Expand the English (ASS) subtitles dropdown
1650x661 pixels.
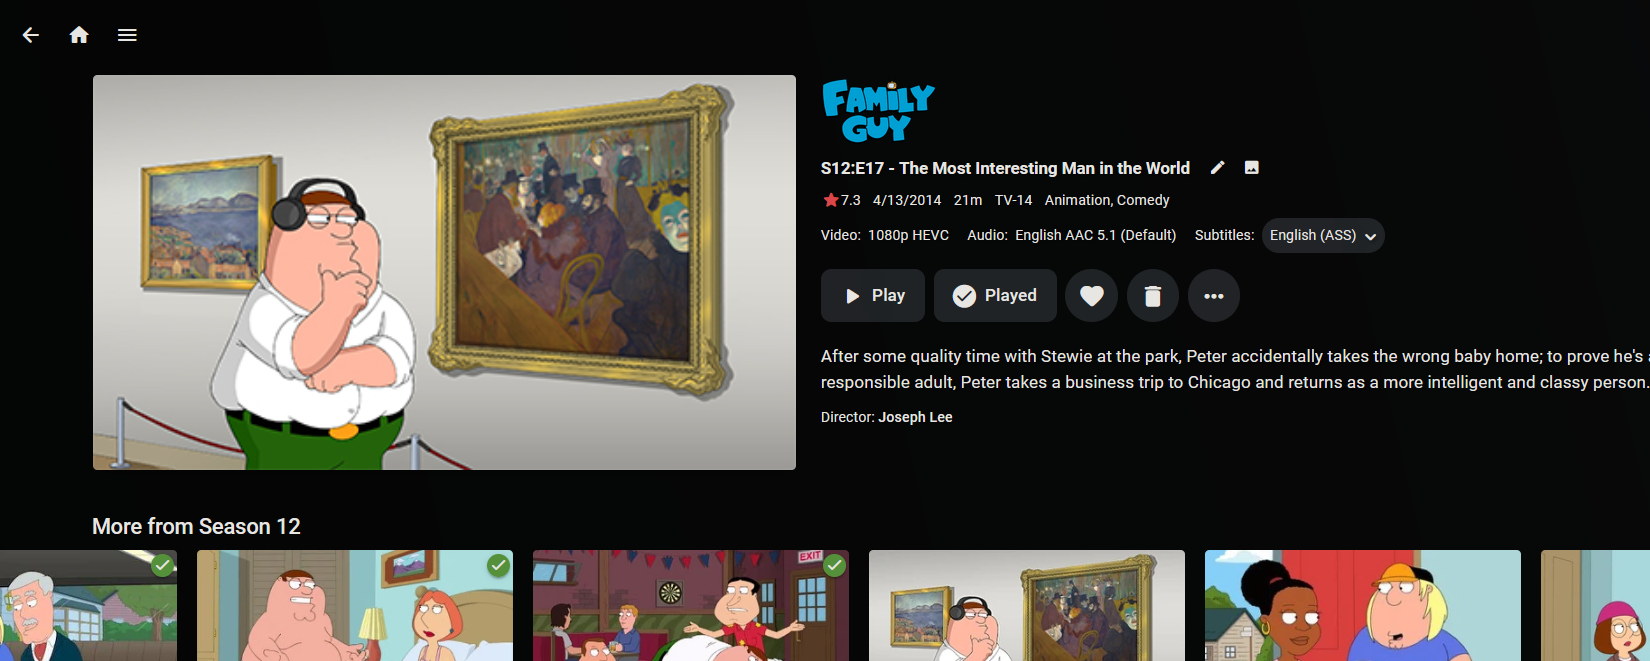tap(1323, 236)
